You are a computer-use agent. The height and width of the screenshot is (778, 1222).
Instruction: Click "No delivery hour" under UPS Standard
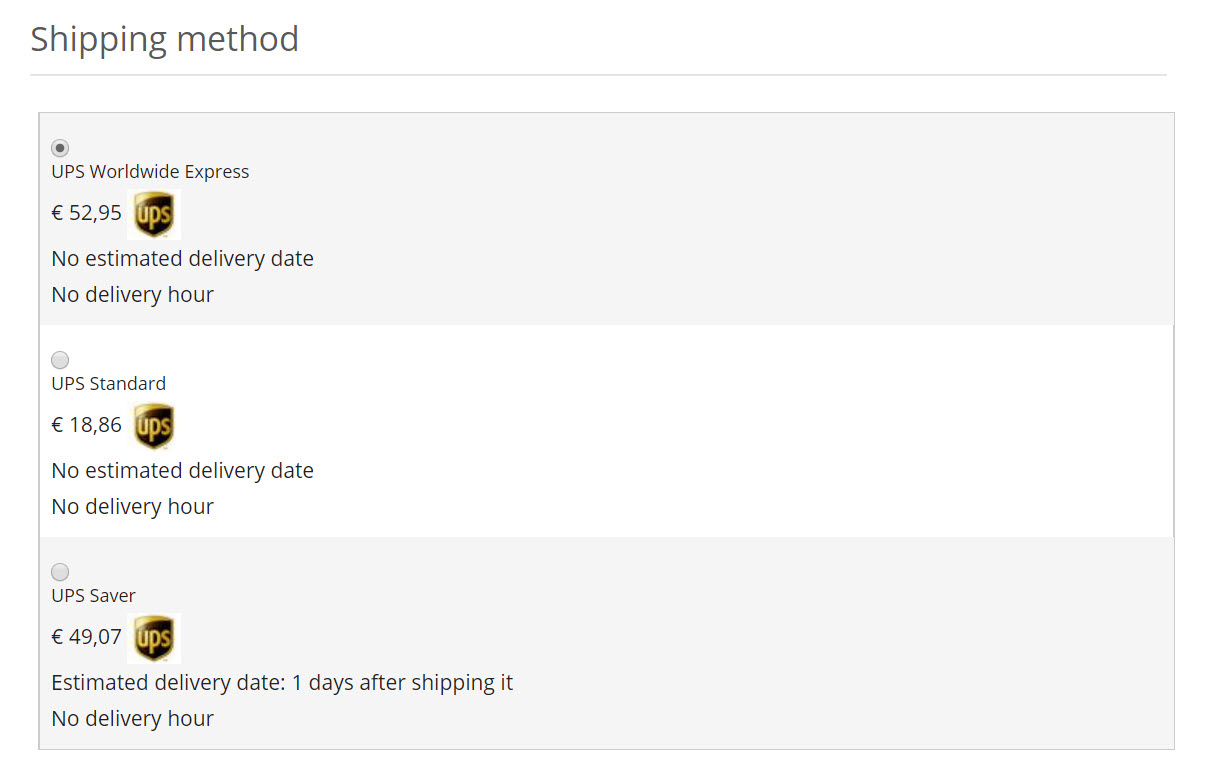(132, 507)
